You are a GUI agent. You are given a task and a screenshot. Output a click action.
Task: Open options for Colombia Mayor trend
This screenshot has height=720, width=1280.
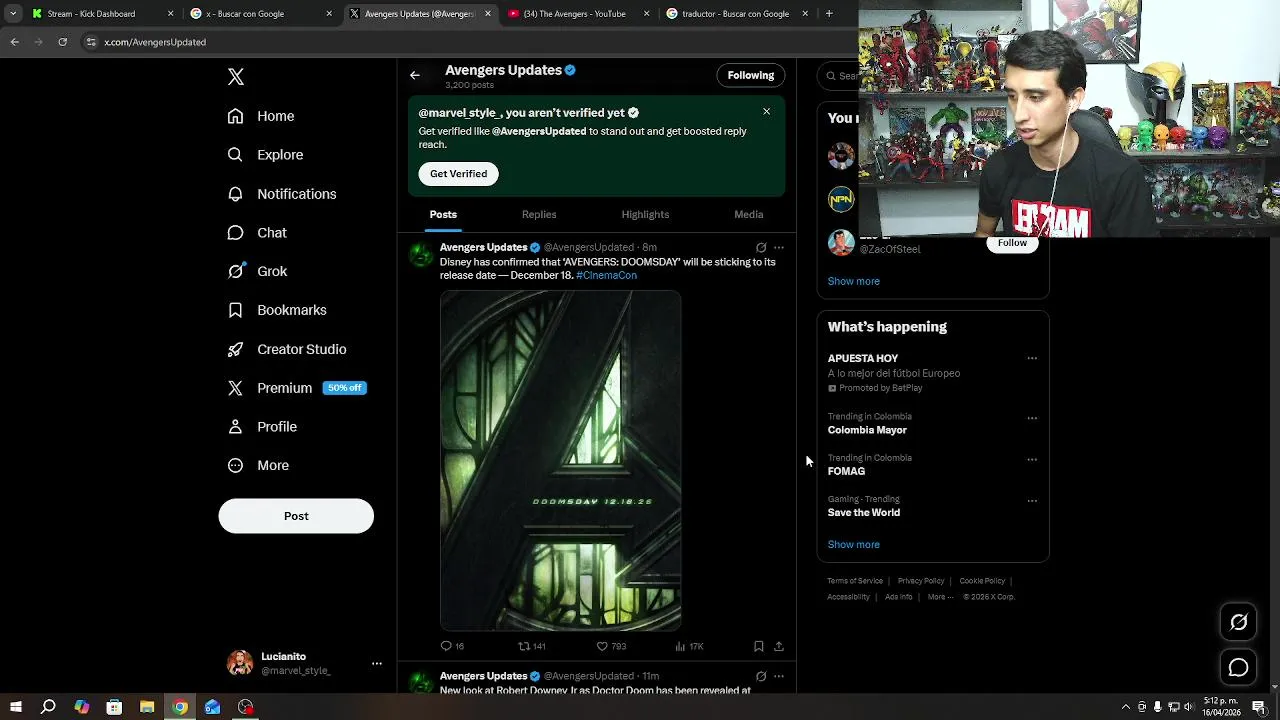(1032, 418)
